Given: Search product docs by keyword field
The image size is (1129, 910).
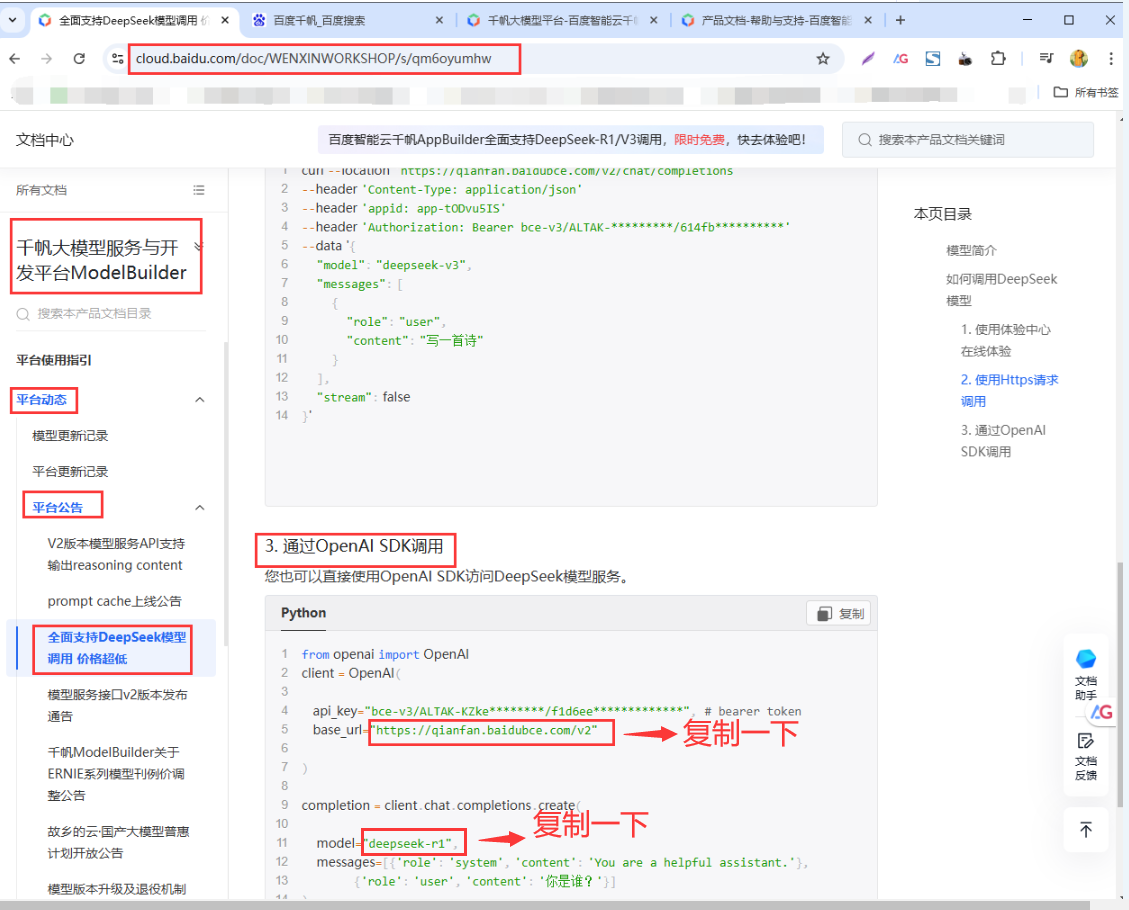Looking at the screenshot, I should (968, 140).
